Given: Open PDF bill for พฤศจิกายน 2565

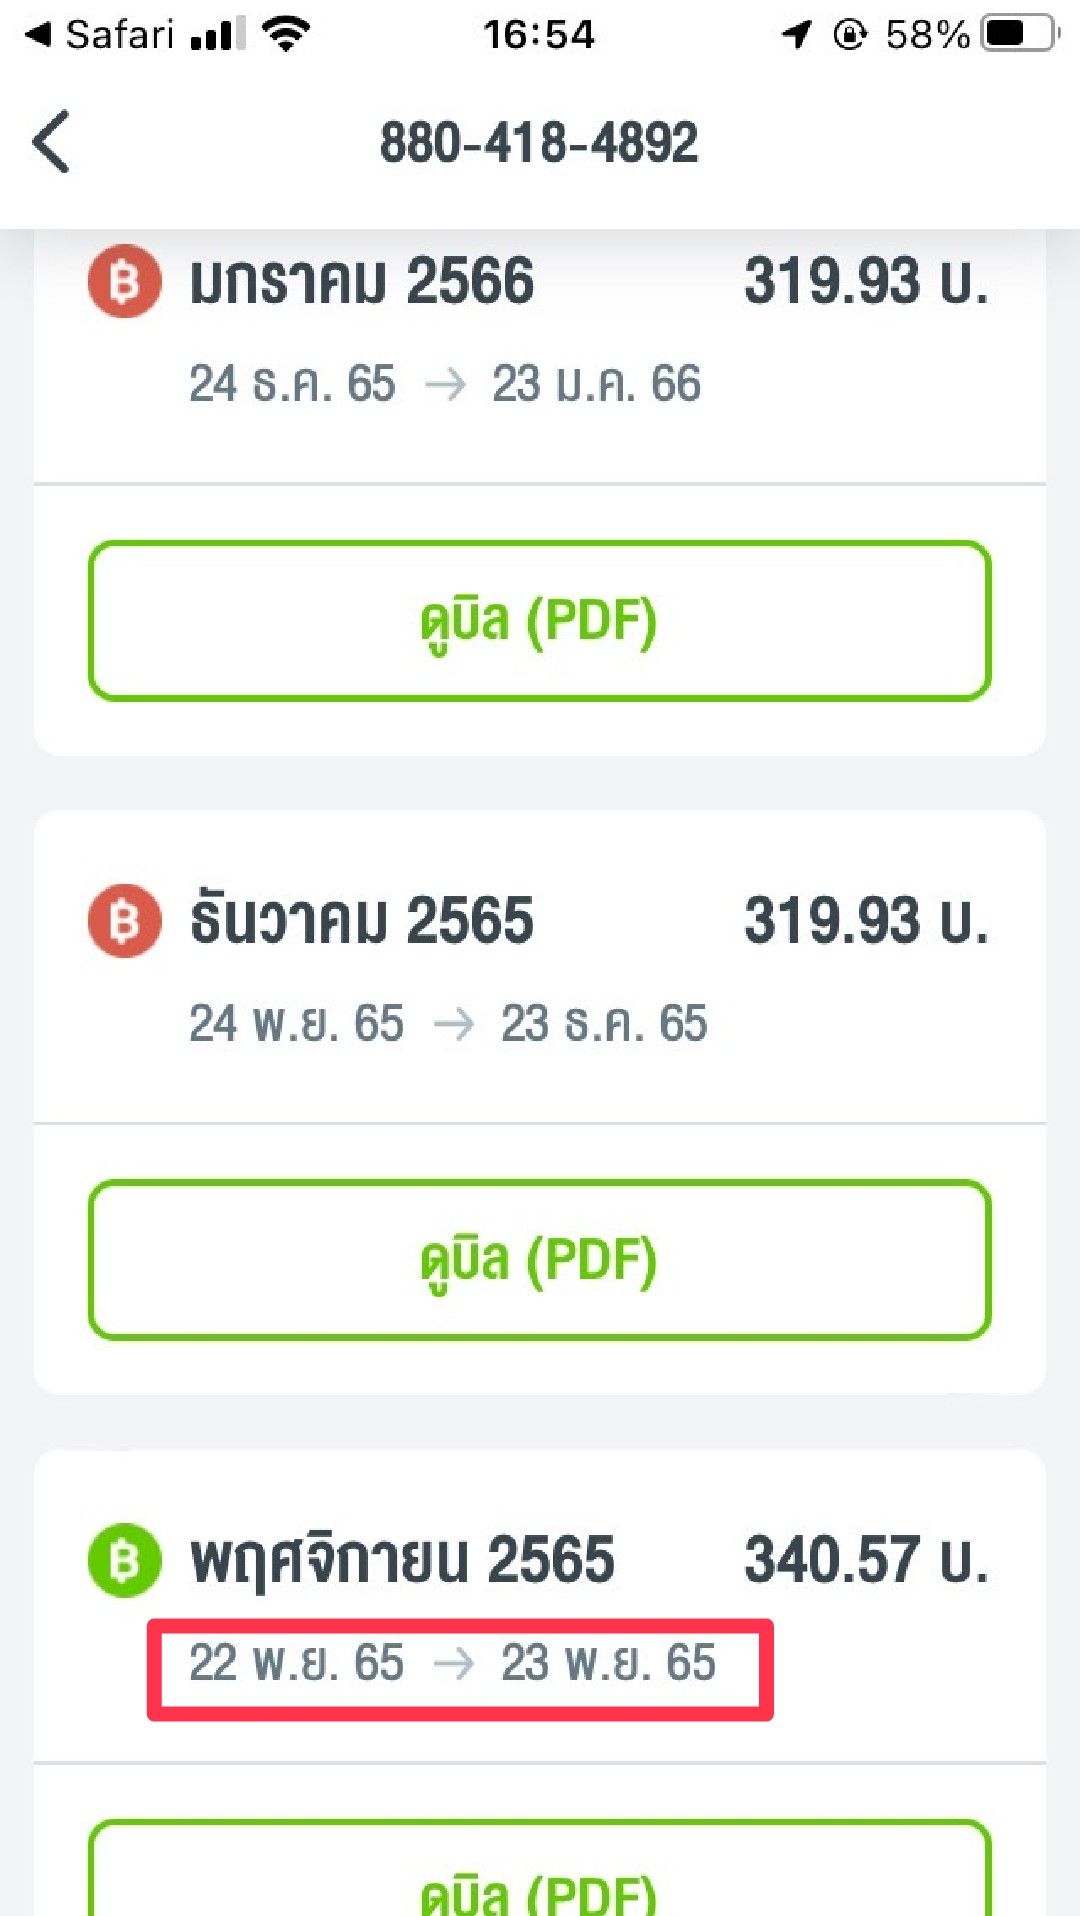Looking at the screenshot, I should [539, 1880].
